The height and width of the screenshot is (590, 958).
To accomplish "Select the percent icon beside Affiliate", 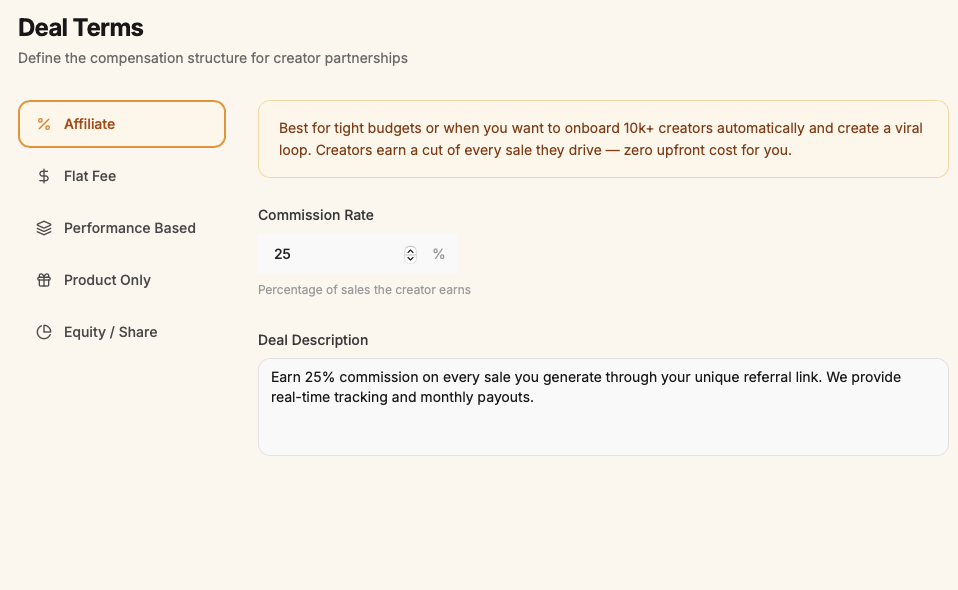I will point(43,124).
